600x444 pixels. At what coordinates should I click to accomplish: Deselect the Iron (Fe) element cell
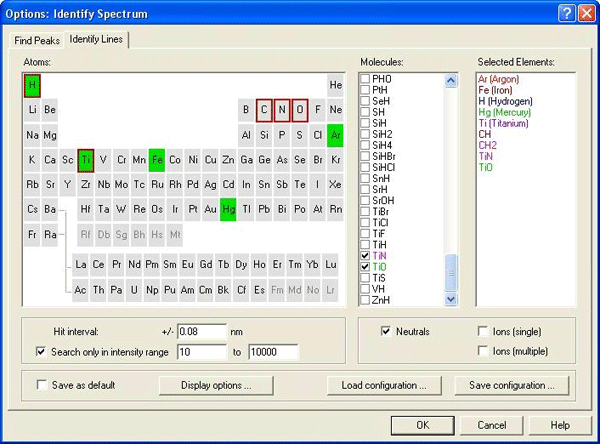pyautogui.click(x=157, y=160)
